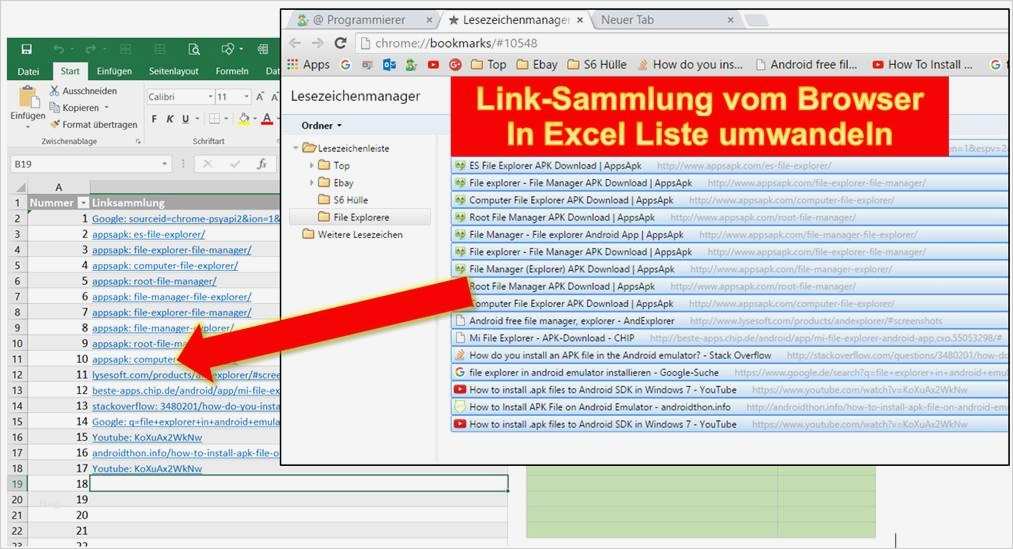This screenshot has height=549, width=1013.
Task: Click the fill color paint bucket swatch
Action: pyautogui.click(x=244, y=119)
